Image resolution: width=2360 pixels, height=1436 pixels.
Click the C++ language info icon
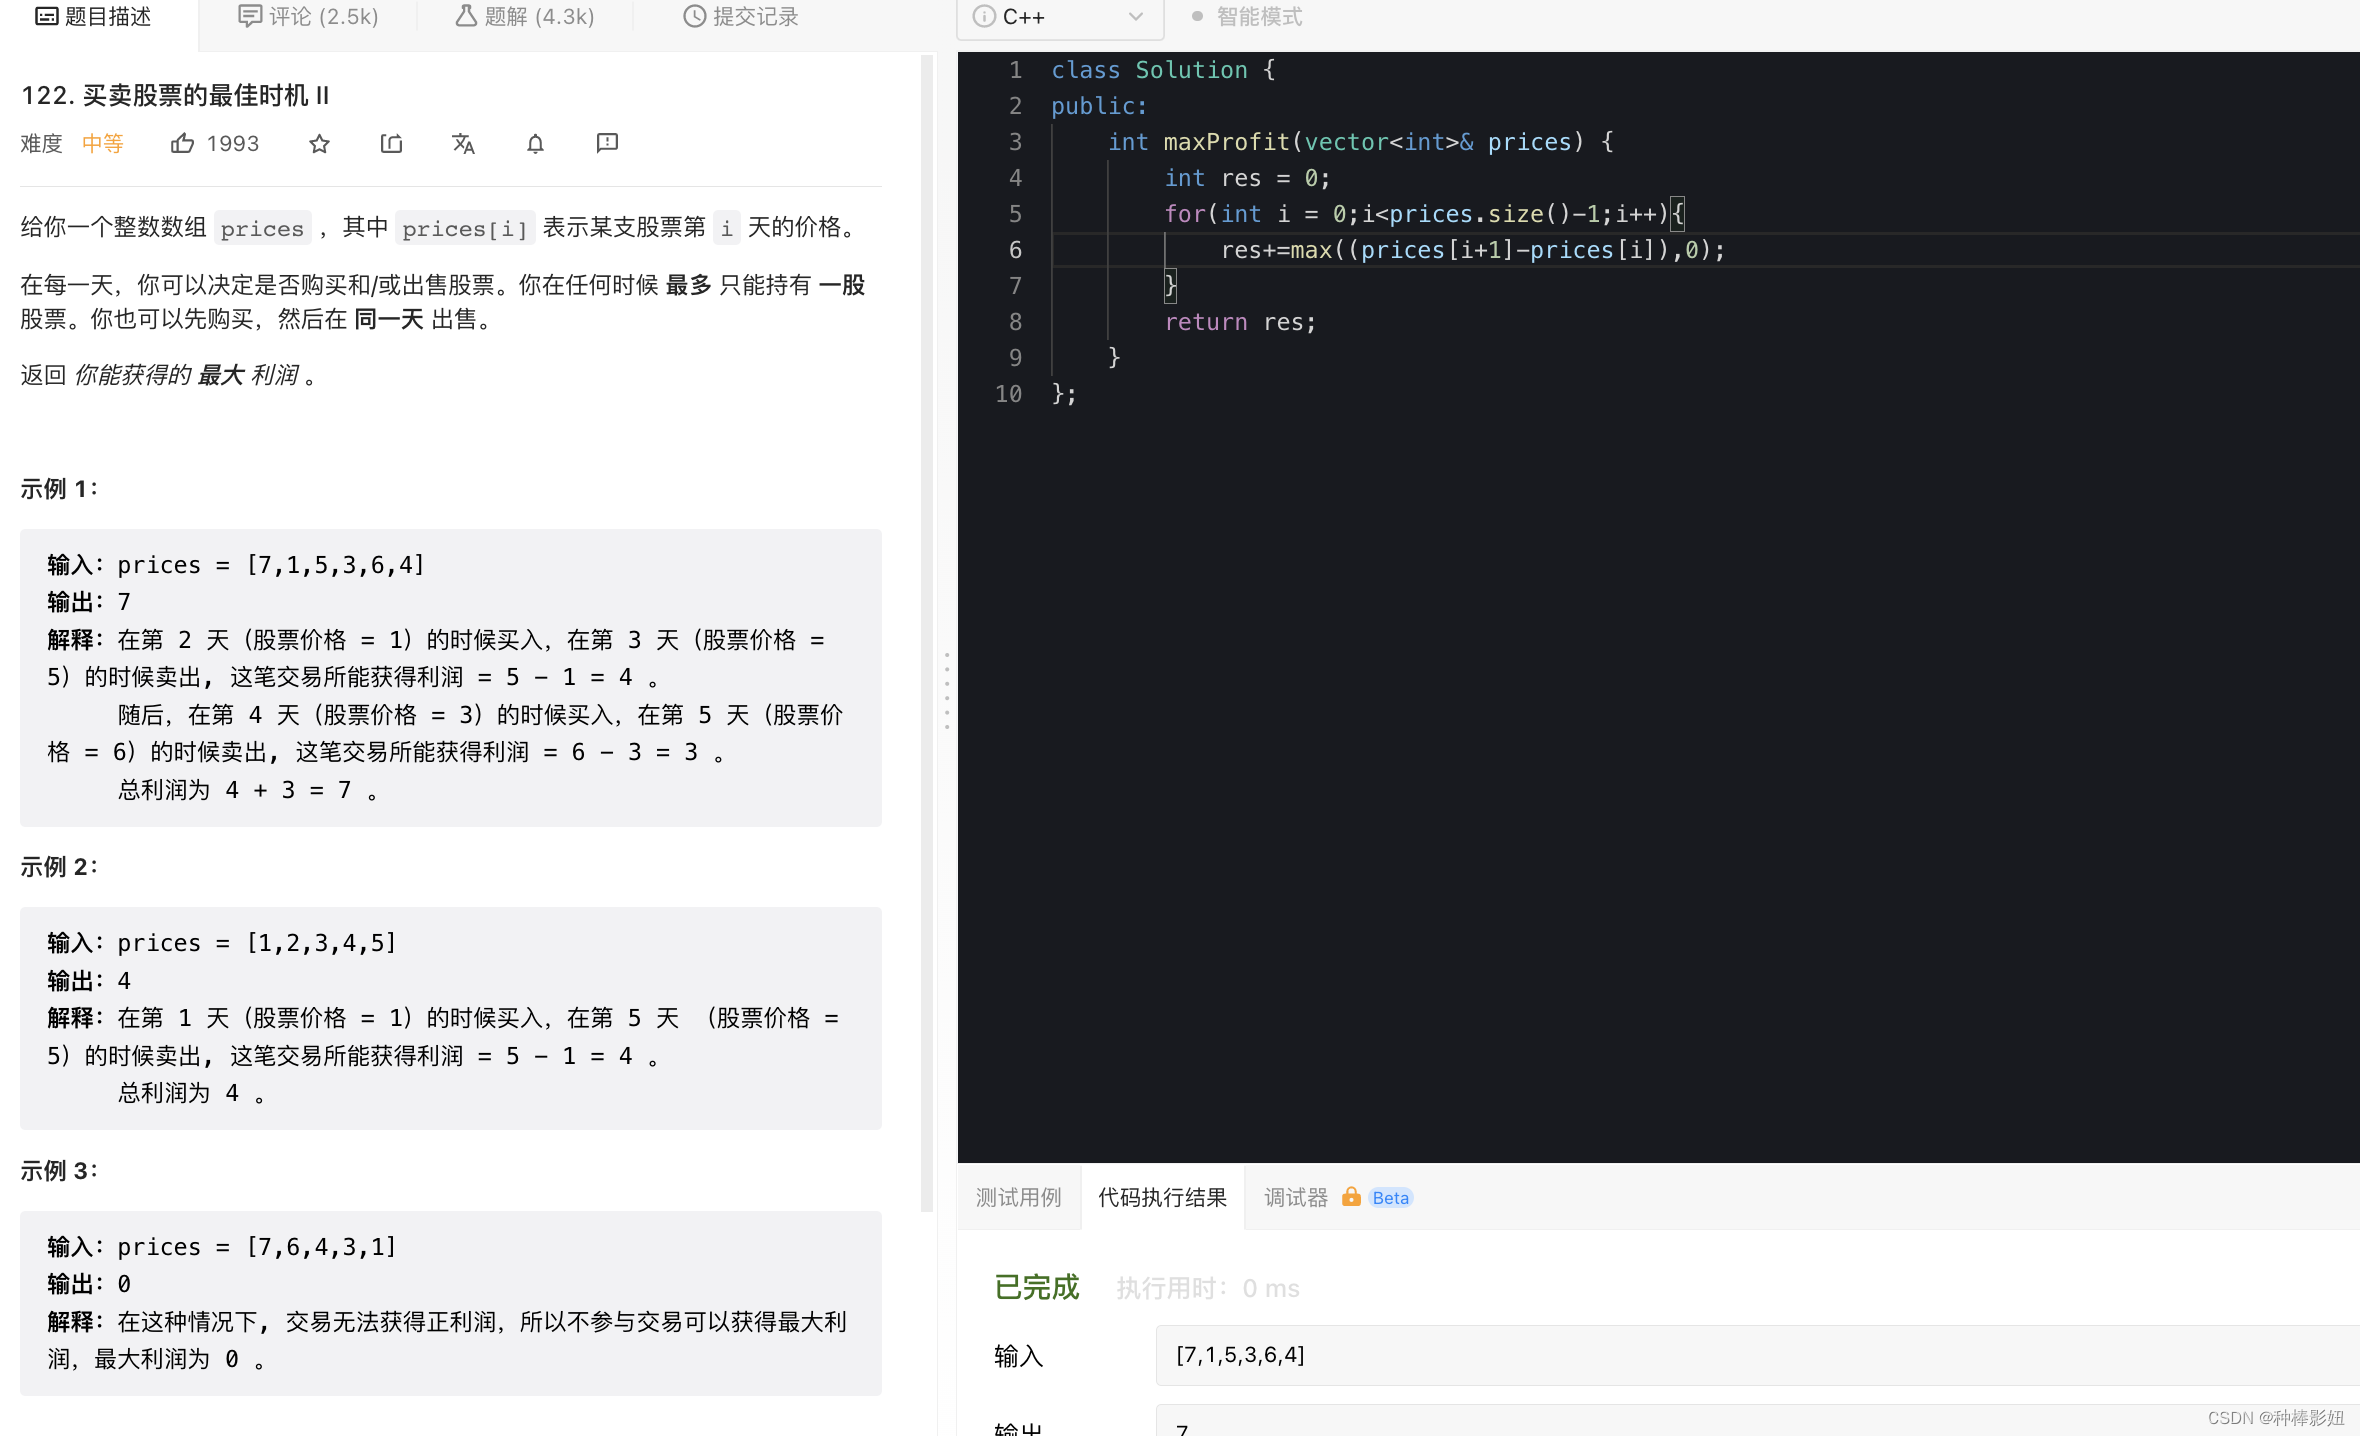pos(984,17)
